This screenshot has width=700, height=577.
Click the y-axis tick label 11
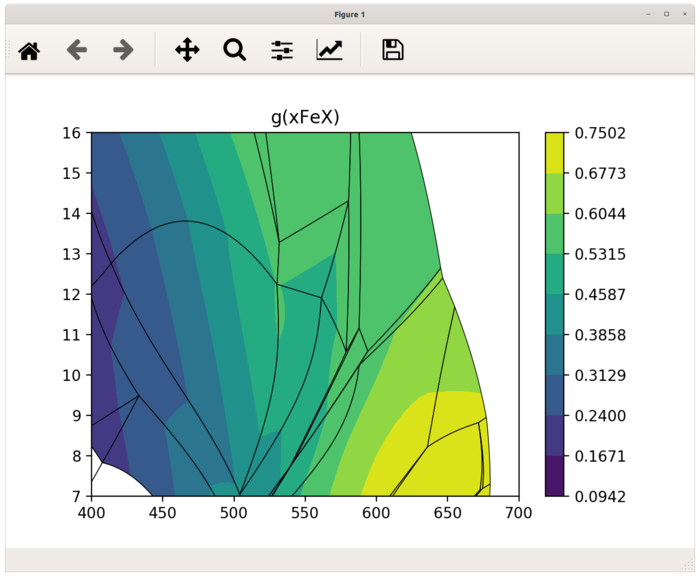click(x=71, y=335)
